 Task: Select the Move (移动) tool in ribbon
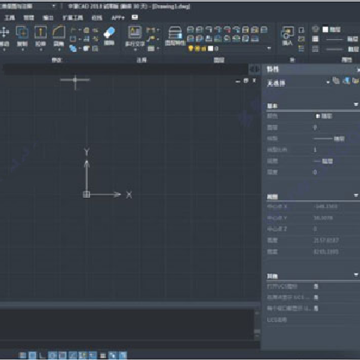pos(4,35)
